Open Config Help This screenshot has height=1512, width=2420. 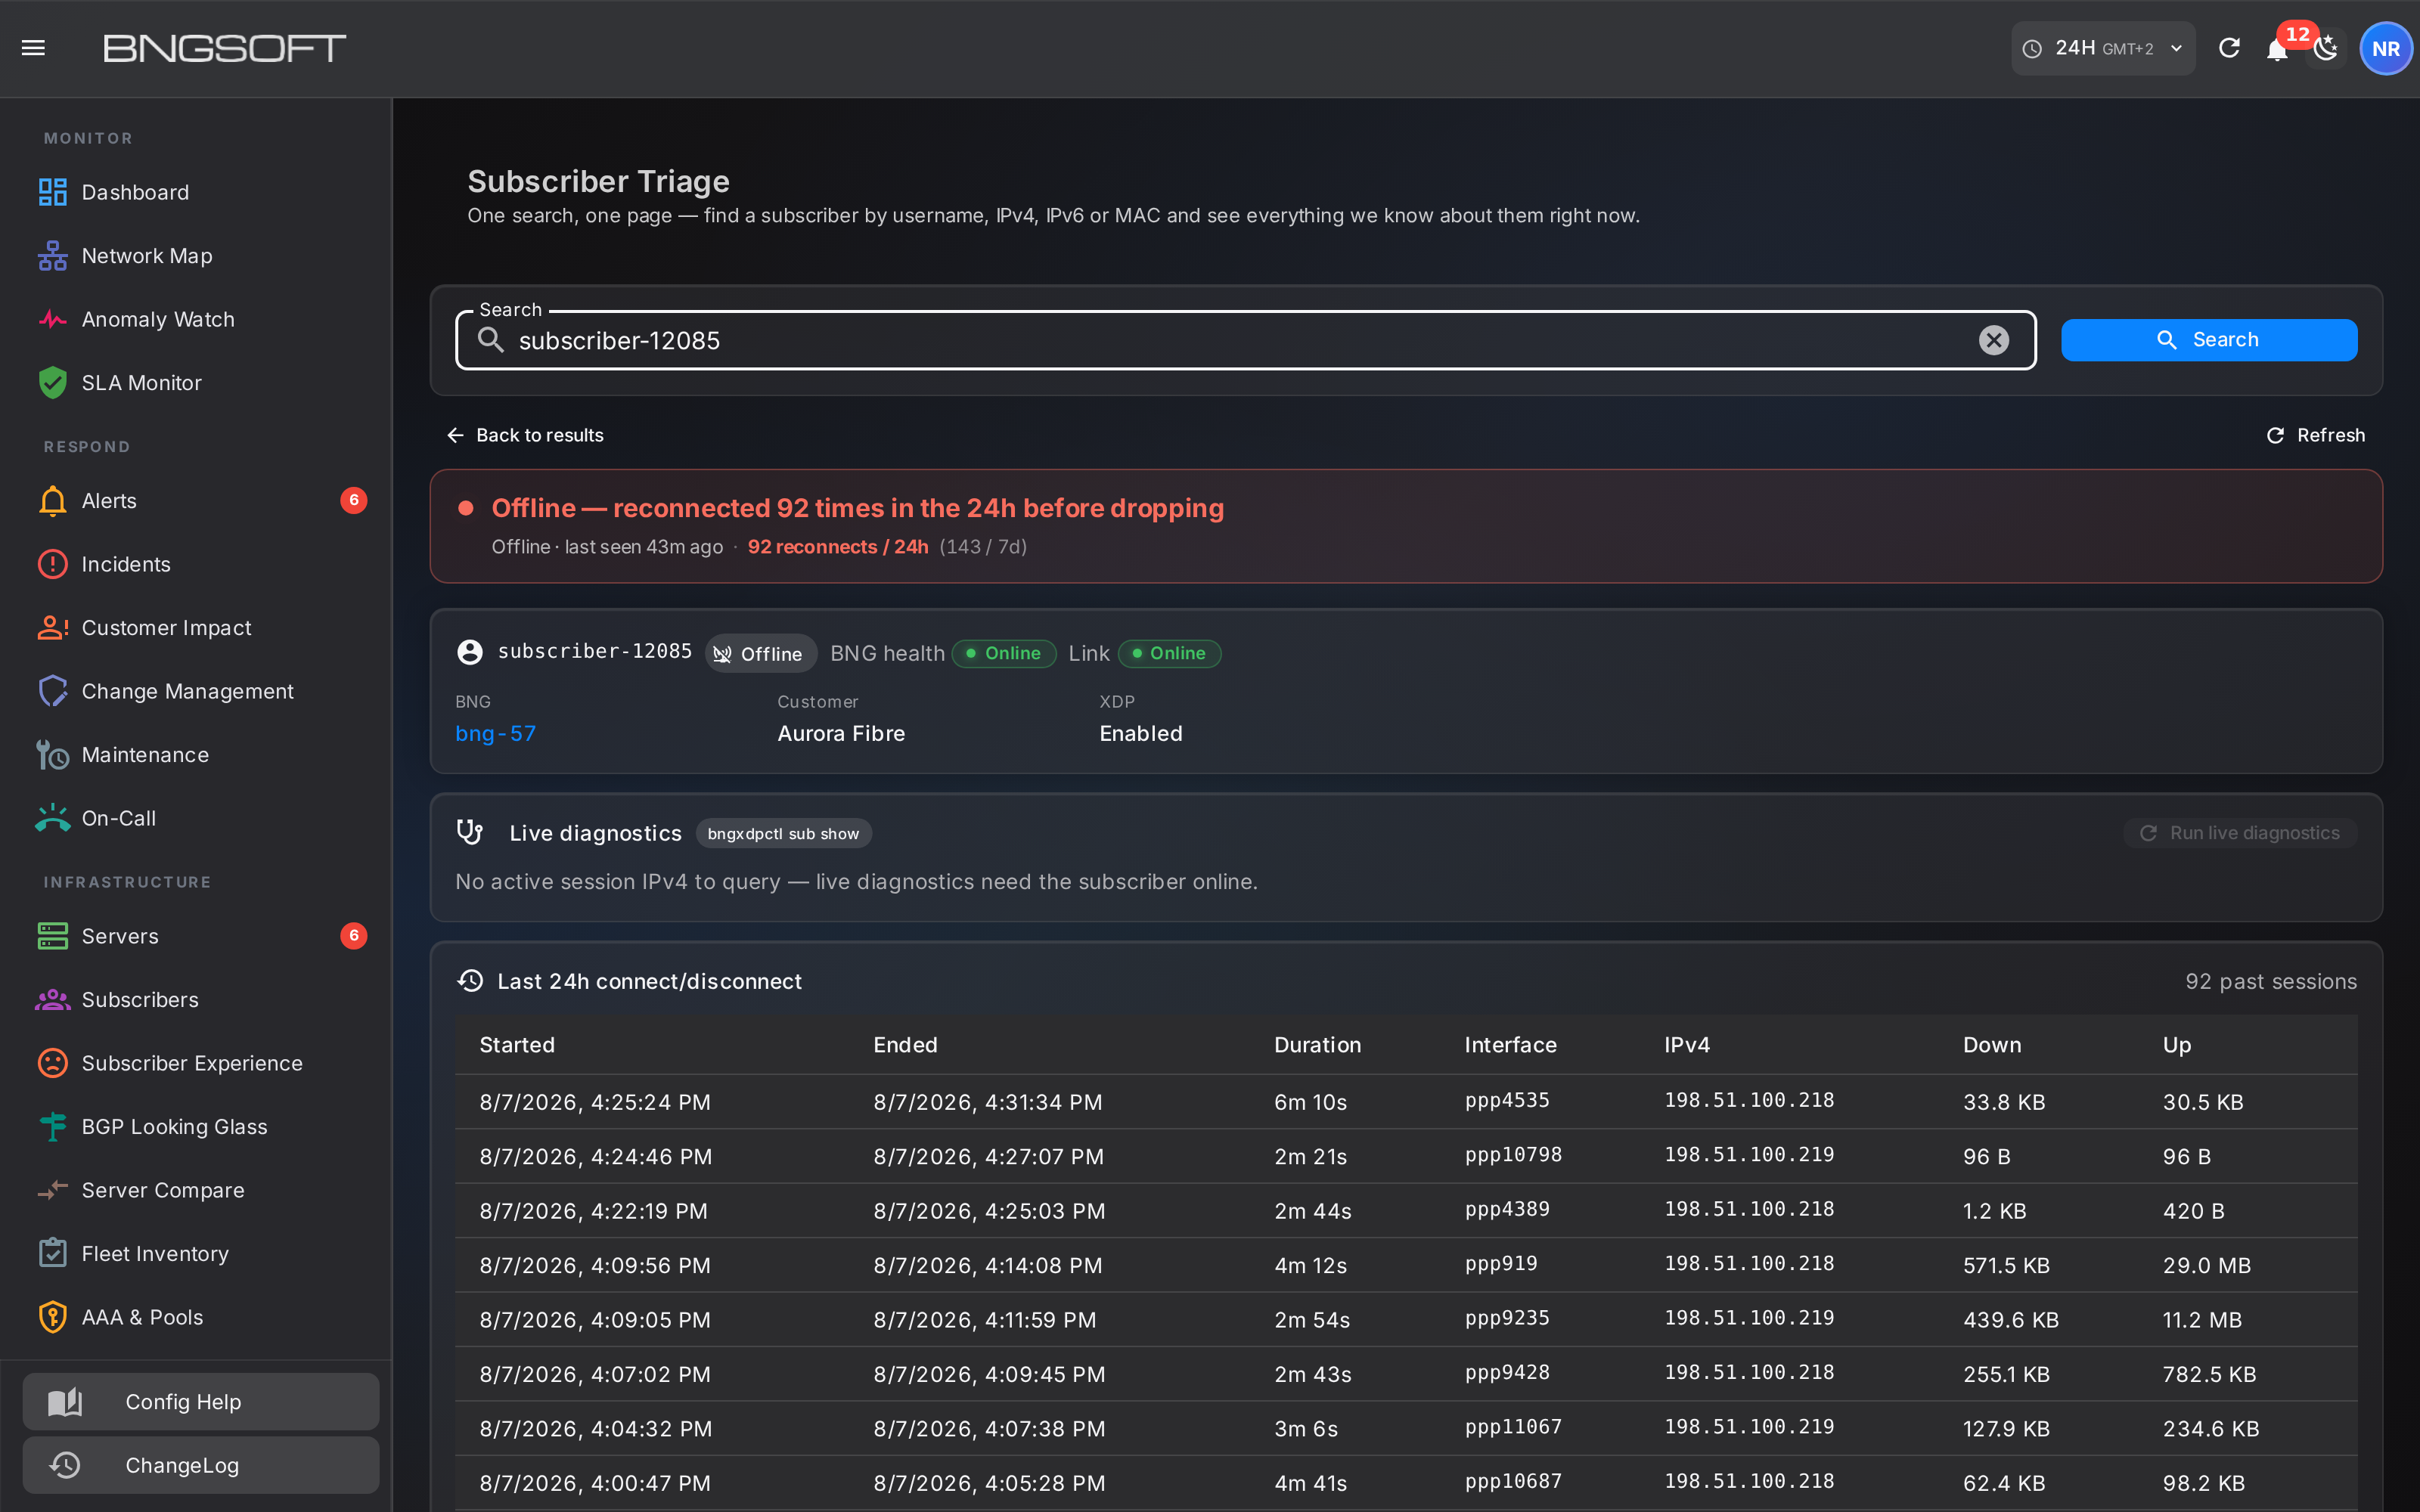click(x=201, y=1401)
